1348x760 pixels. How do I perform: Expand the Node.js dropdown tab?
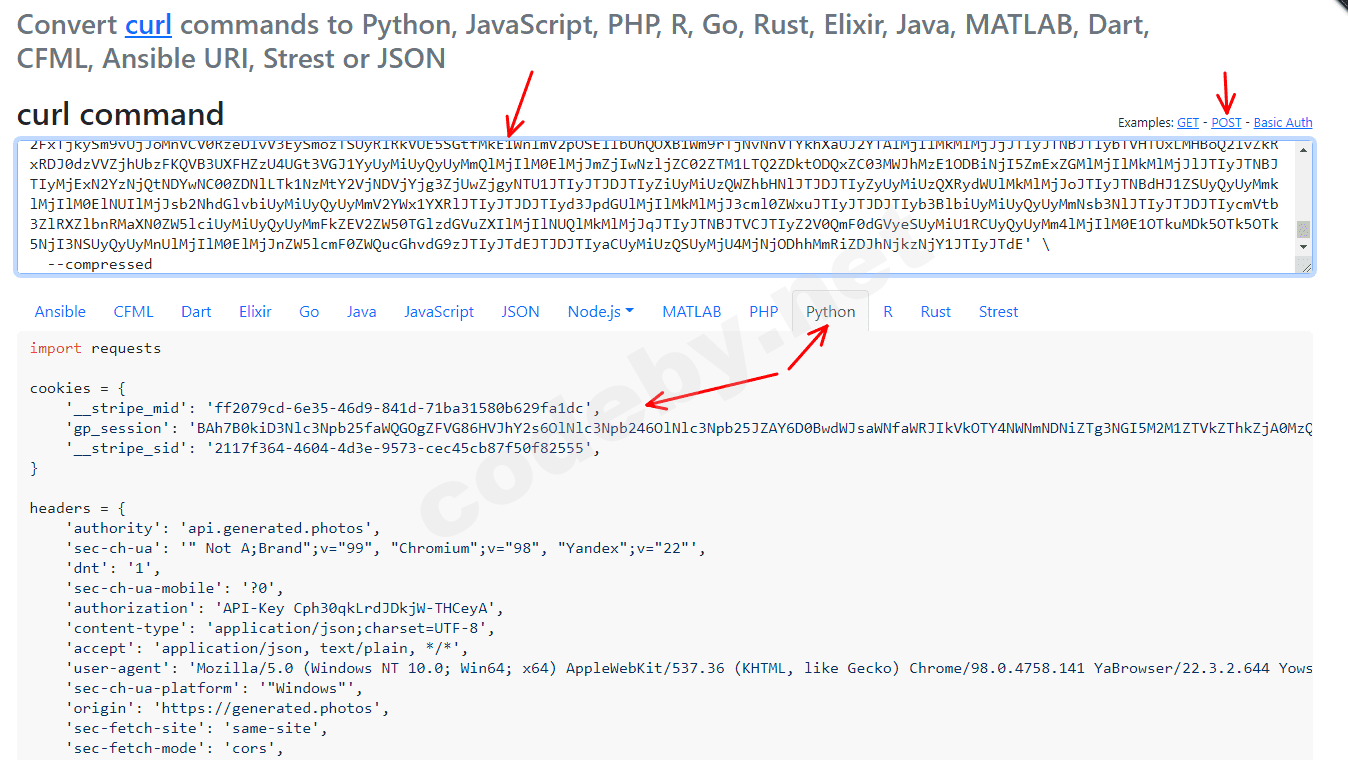[600, 312]
